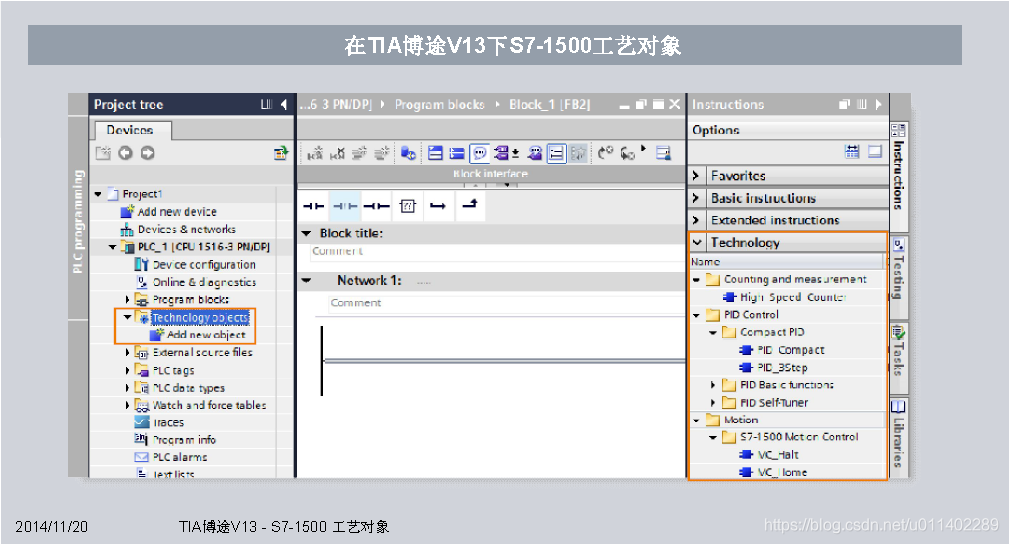This screenshot has height=544, width=1009.
Task: Collapse the Compact PID folder
Action: coord(712,332)
